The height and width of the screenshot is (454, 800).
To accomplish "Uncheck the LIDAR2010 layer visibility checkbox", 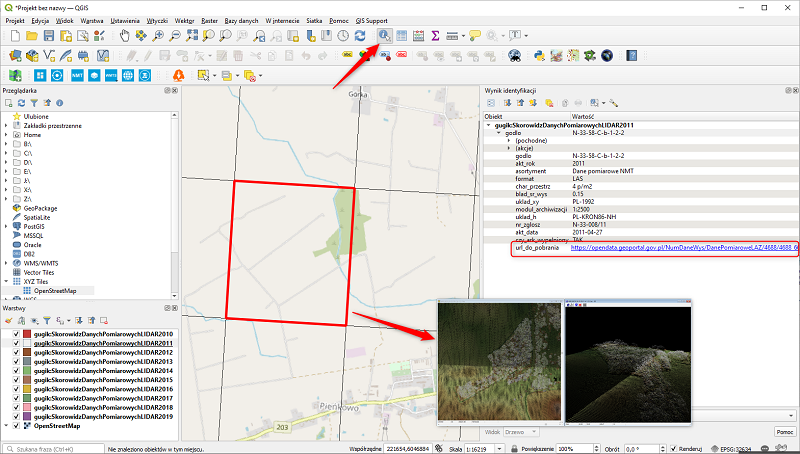I will [x=16, y=334].
